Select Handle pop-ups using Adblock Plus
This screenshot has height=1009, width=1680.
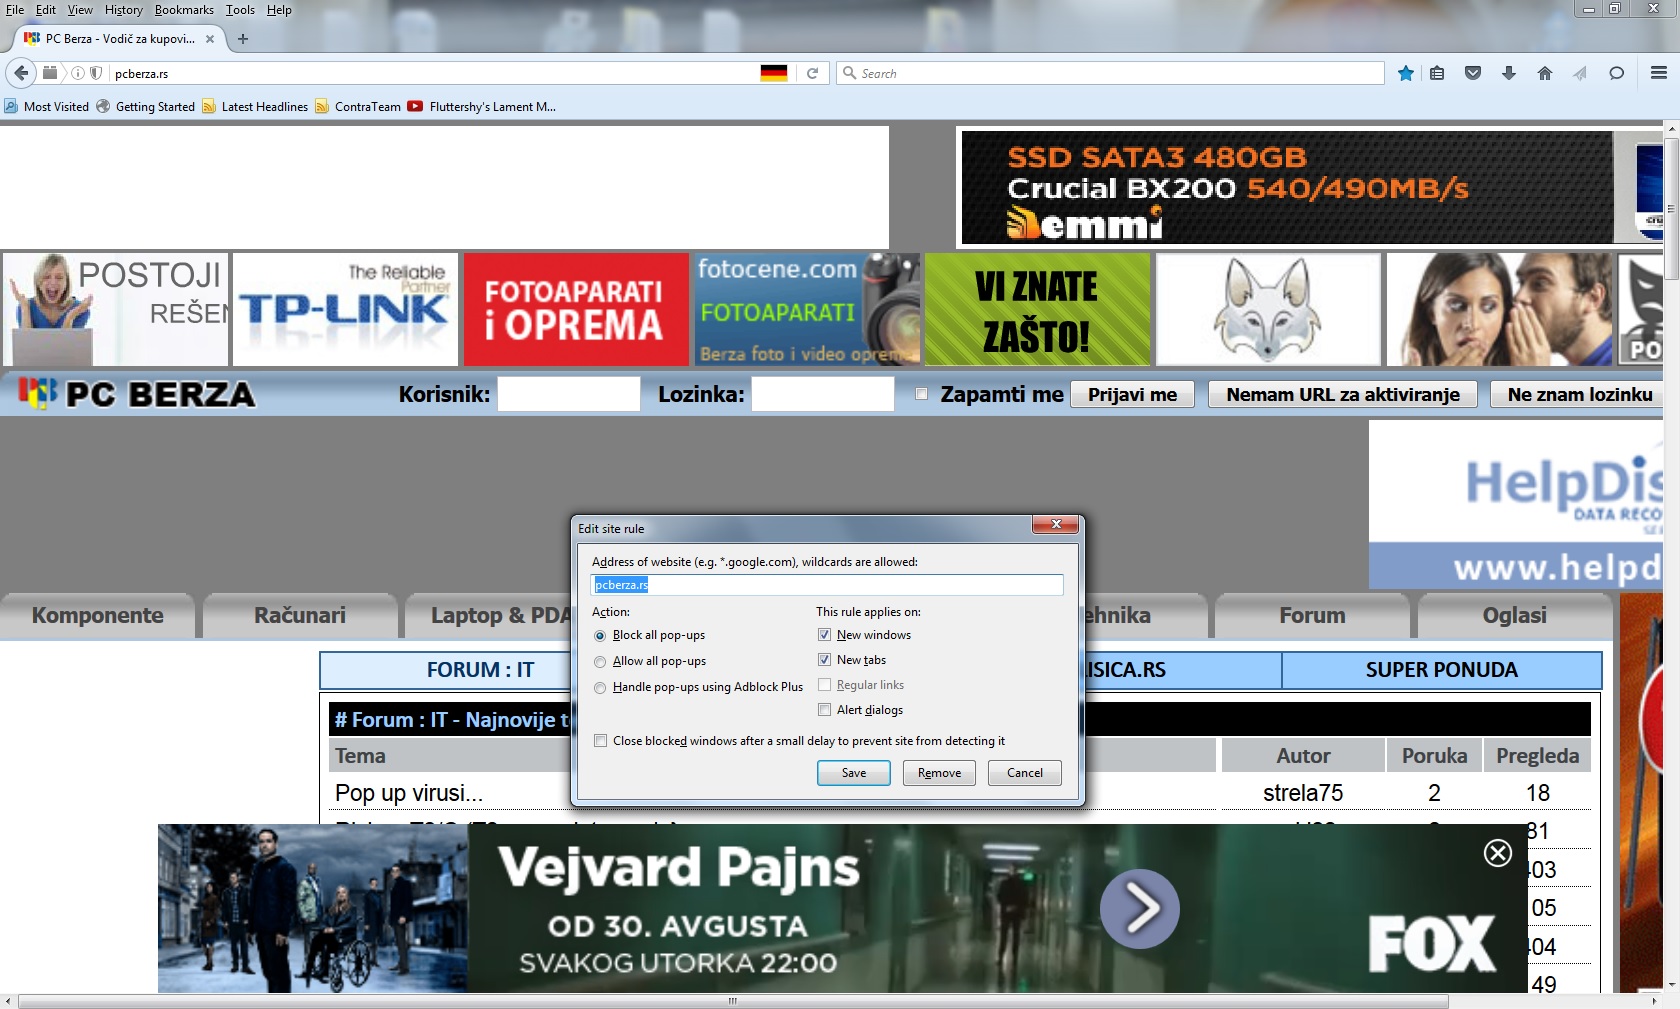pos(600,688)
